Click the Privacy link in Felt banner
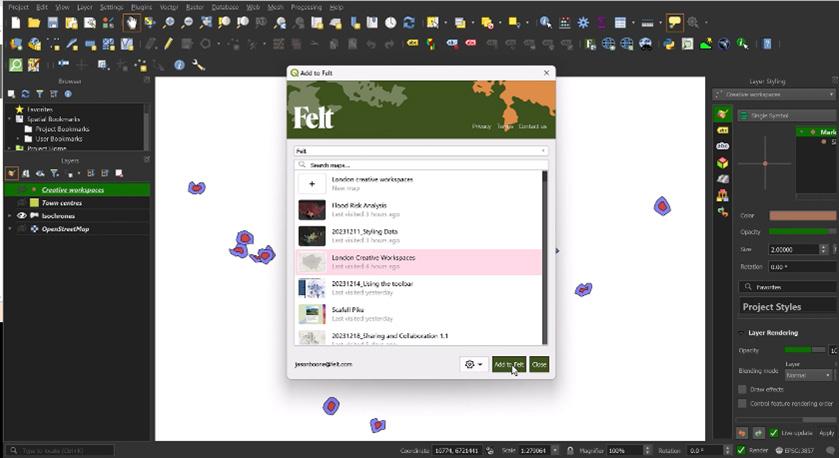 [482, 126]
